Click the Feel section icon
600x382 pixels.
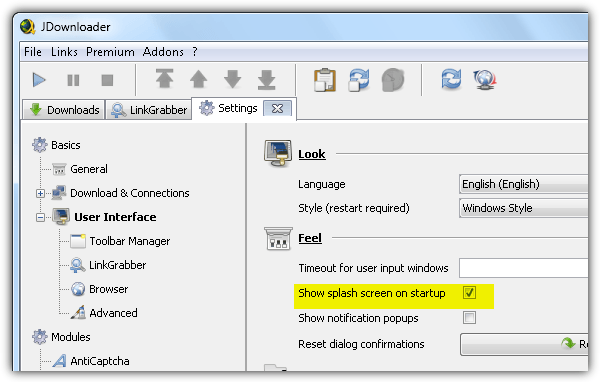(278, 238)
